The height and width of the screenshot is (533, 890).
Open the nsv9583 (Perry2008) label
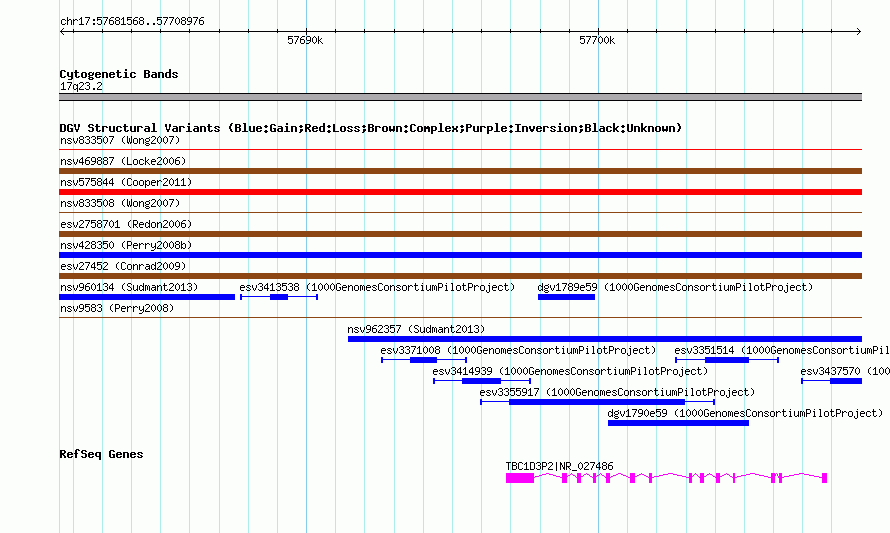coord(117,308)
